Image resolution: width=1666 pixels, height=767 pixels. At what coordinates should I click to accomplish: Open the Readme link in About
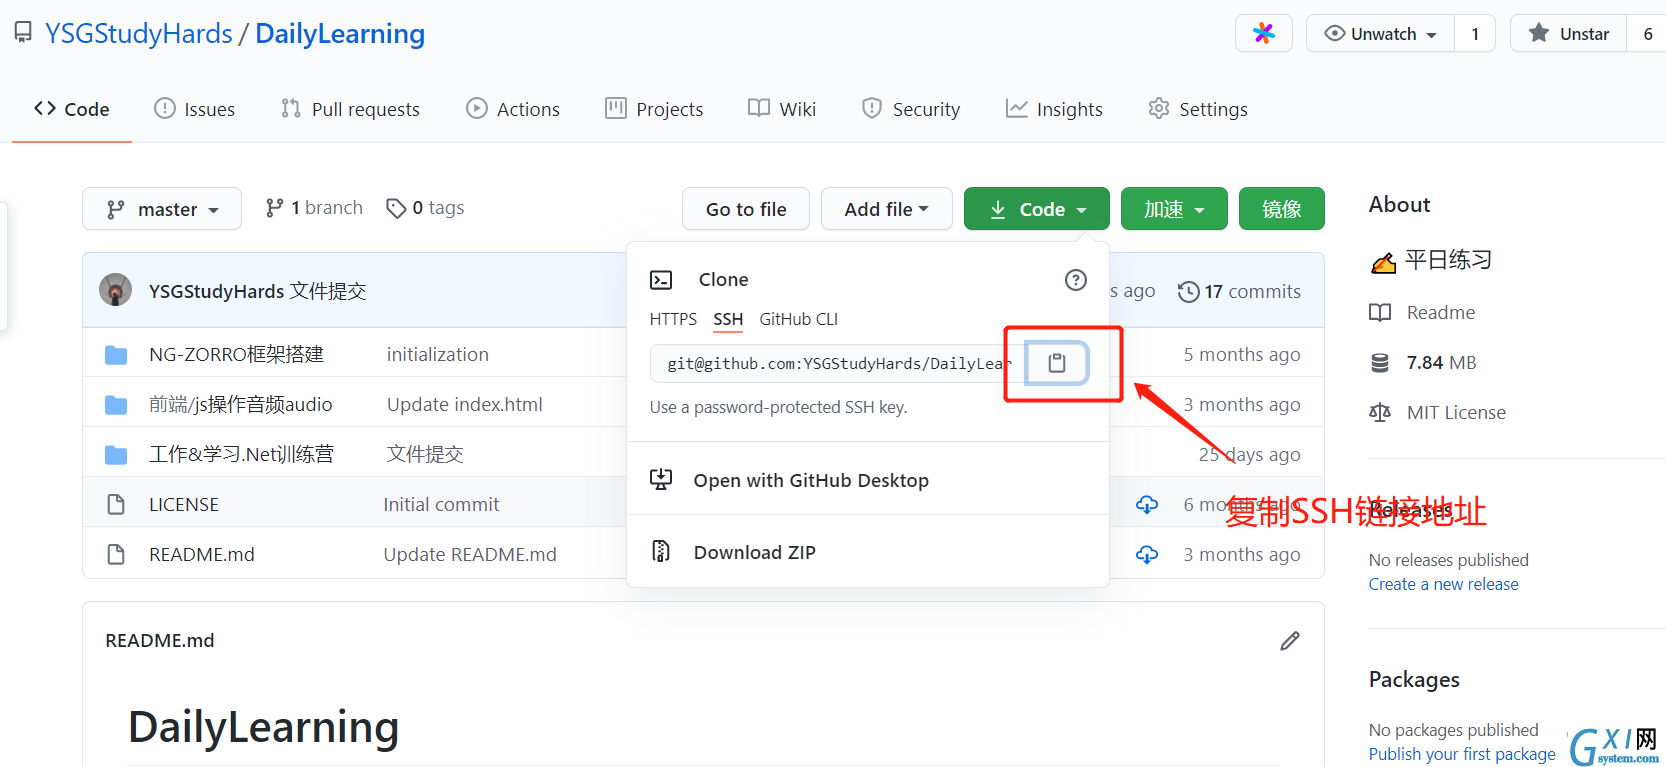click(1441, 313)
